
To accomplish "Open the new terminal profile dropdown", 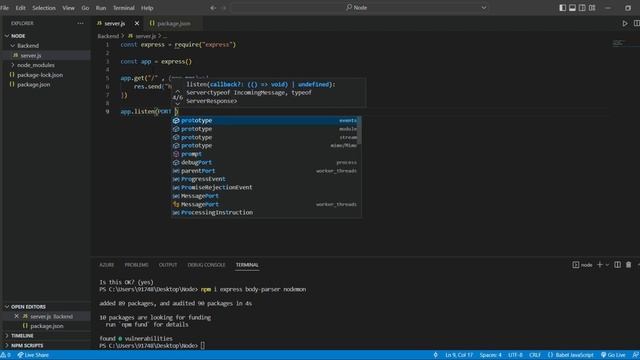I will tap(607, 265).
